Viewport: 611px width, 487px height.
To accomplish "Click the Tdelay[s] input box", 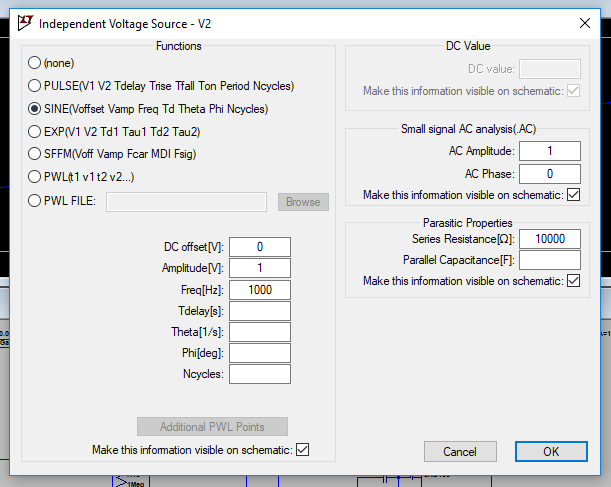I will (x=260, y=311).
